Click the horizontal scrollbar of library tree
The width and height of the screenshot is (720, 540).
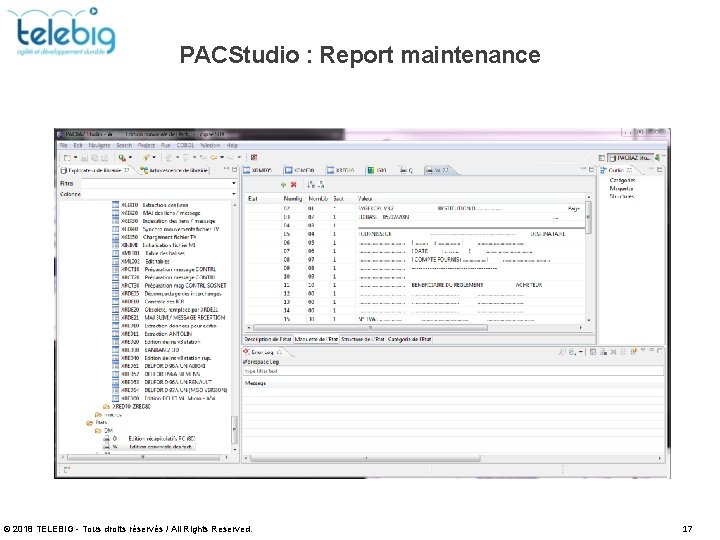click(x=143, y=457)
